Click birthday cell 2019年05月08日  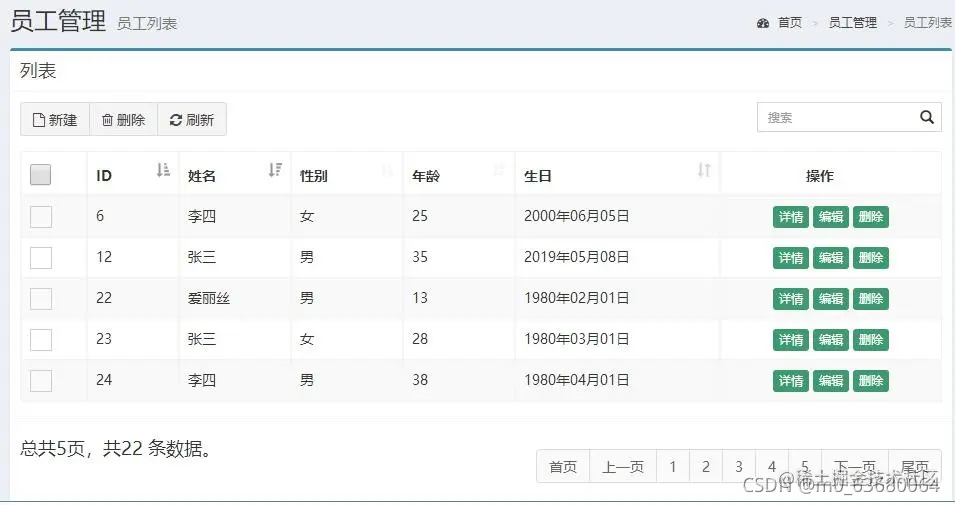(x=577, y=257)
